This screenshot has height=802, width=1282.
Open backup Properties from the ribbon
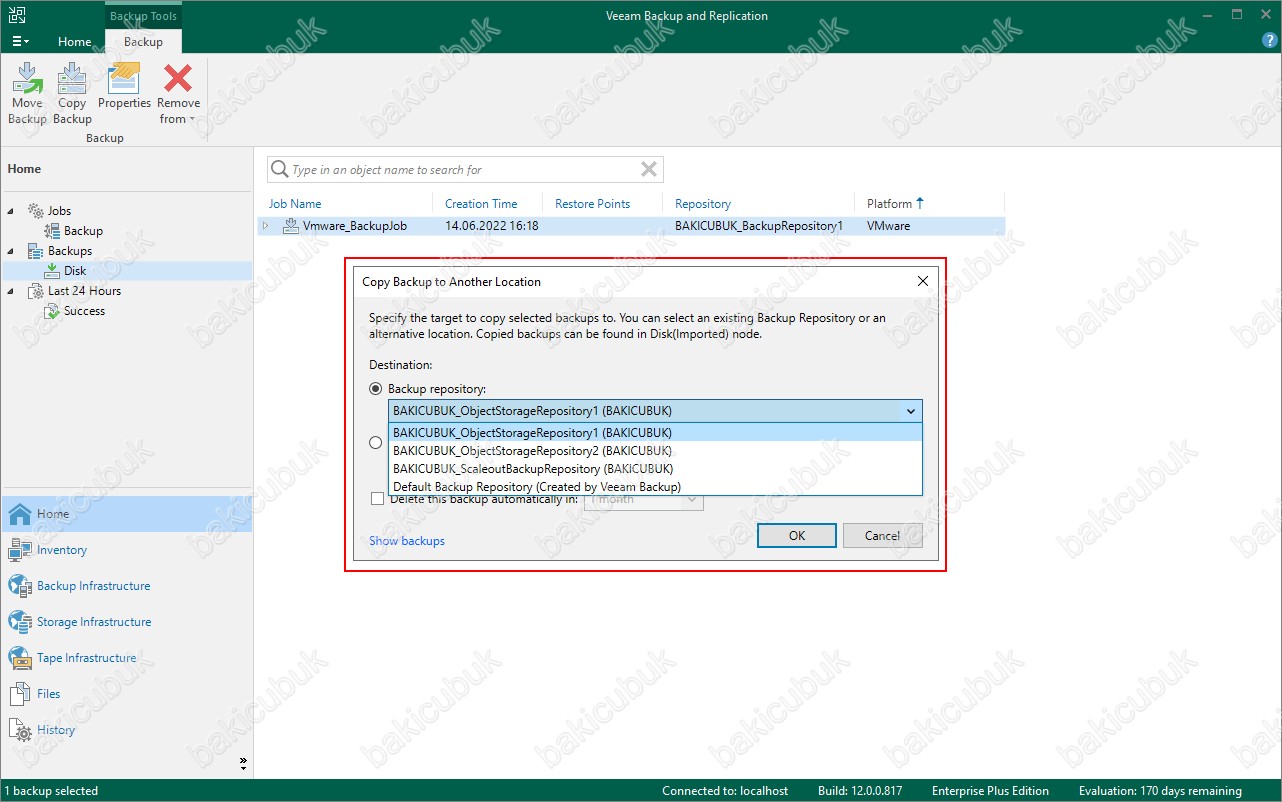click(124, 87)
